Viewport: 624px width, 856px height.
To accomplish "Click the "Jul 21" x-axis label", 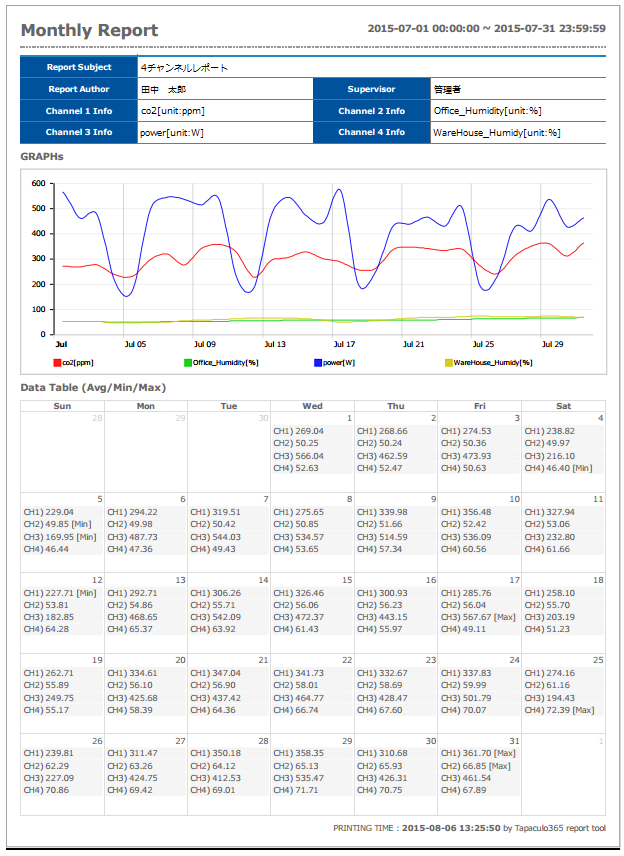I will point(413,344).
